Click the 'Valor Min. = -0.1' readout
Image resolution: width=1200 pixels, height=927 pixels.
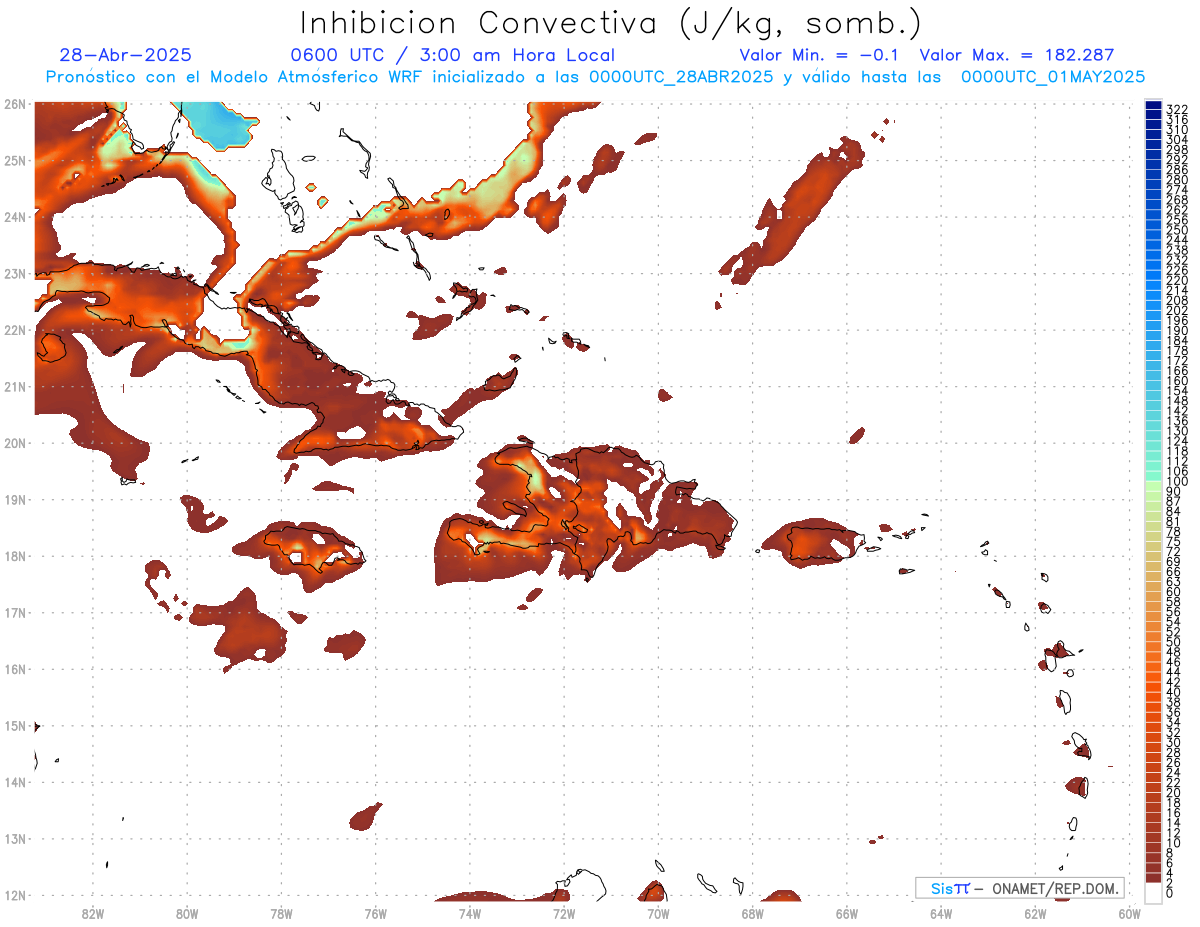(x=820, y=55)
